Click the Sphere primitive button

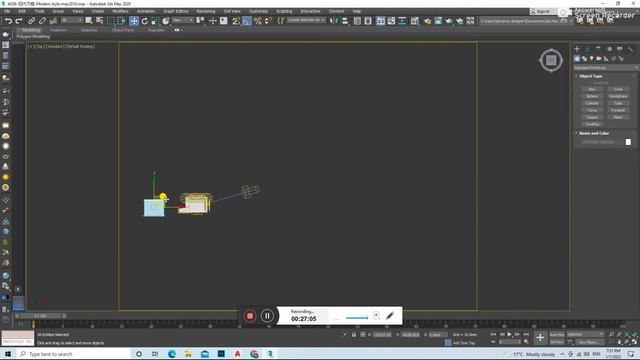pyautogui.click(x=592, y=96)
